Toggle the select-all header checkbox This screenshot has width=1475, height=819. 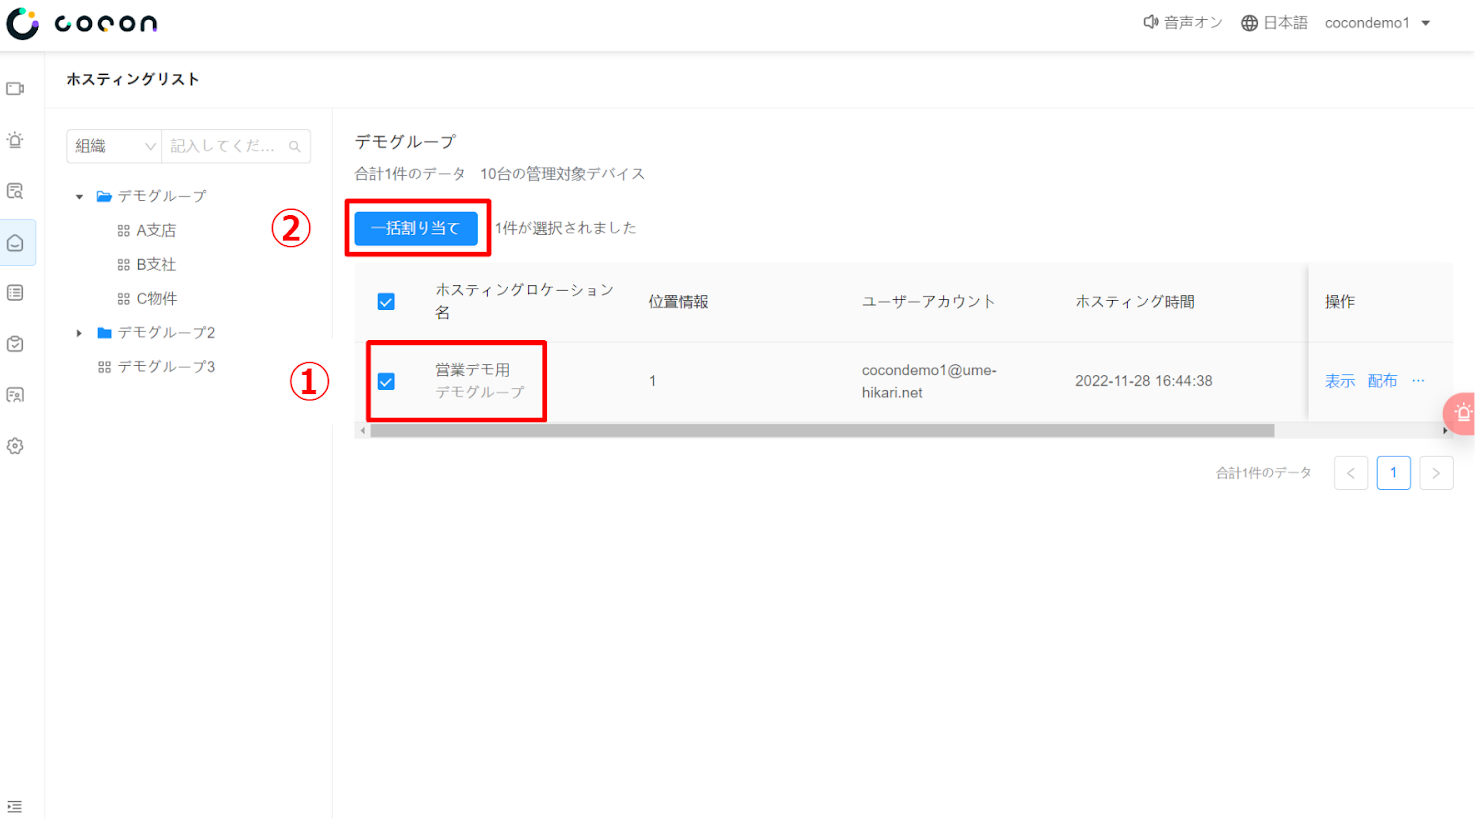pyautogui.click(x=386, y=302)
